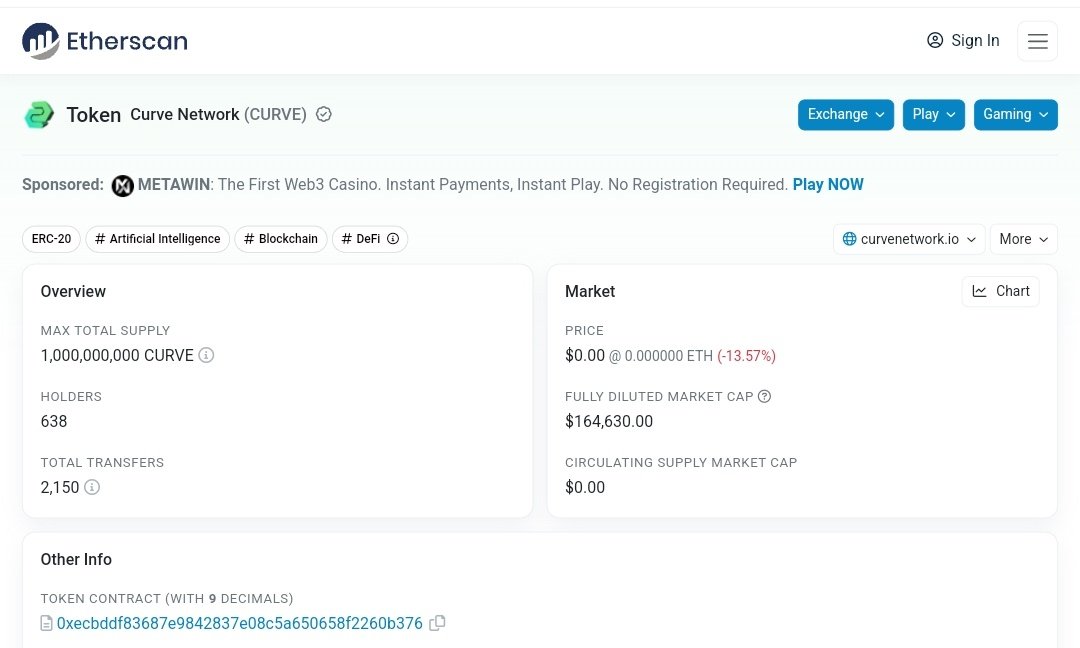Click the Chart button in Market
This screenshot has width=1080, height=648.
(x=1000, y=291)
